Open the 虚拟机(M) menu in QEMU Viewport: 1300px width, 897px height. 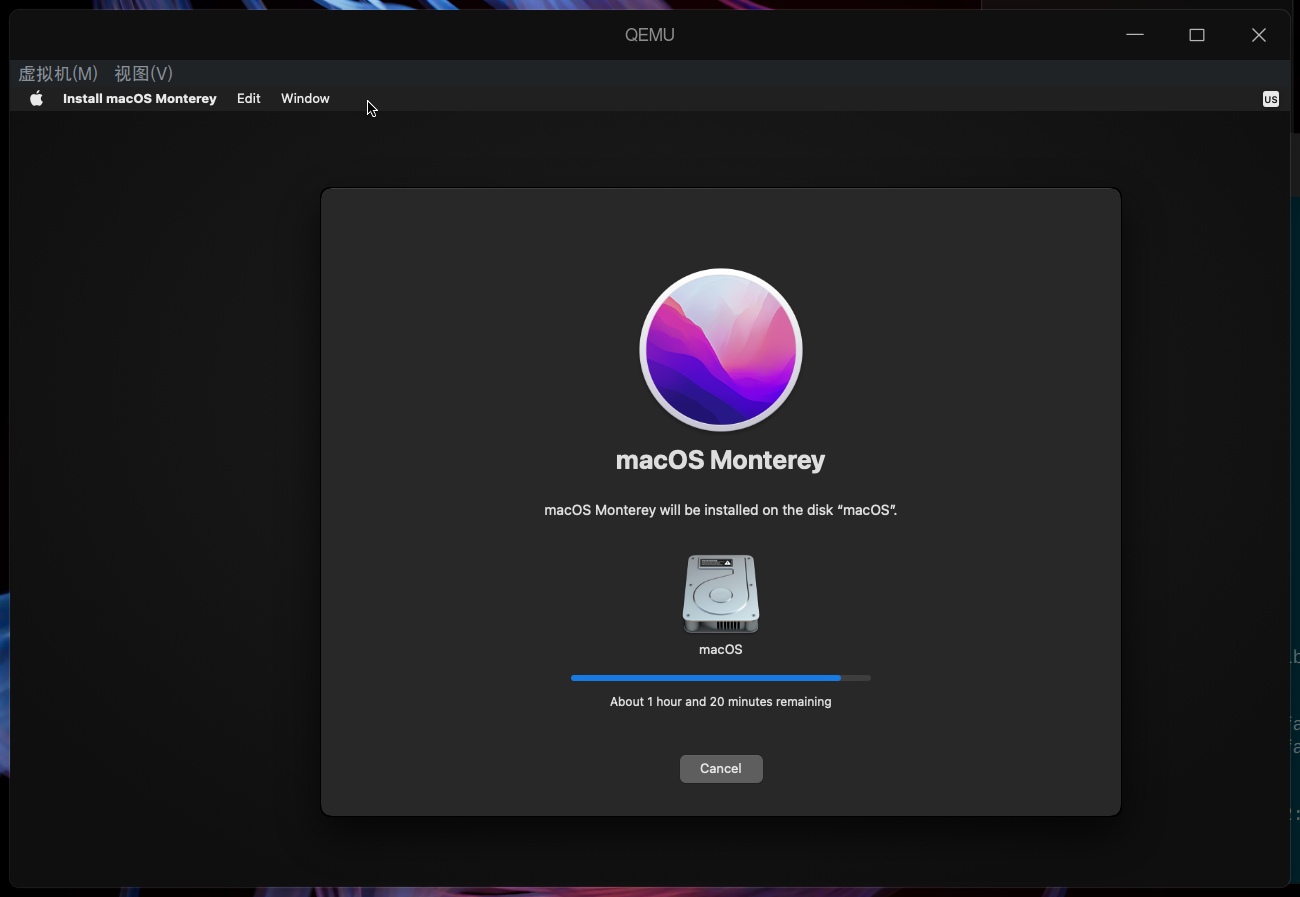pos(58,74)
